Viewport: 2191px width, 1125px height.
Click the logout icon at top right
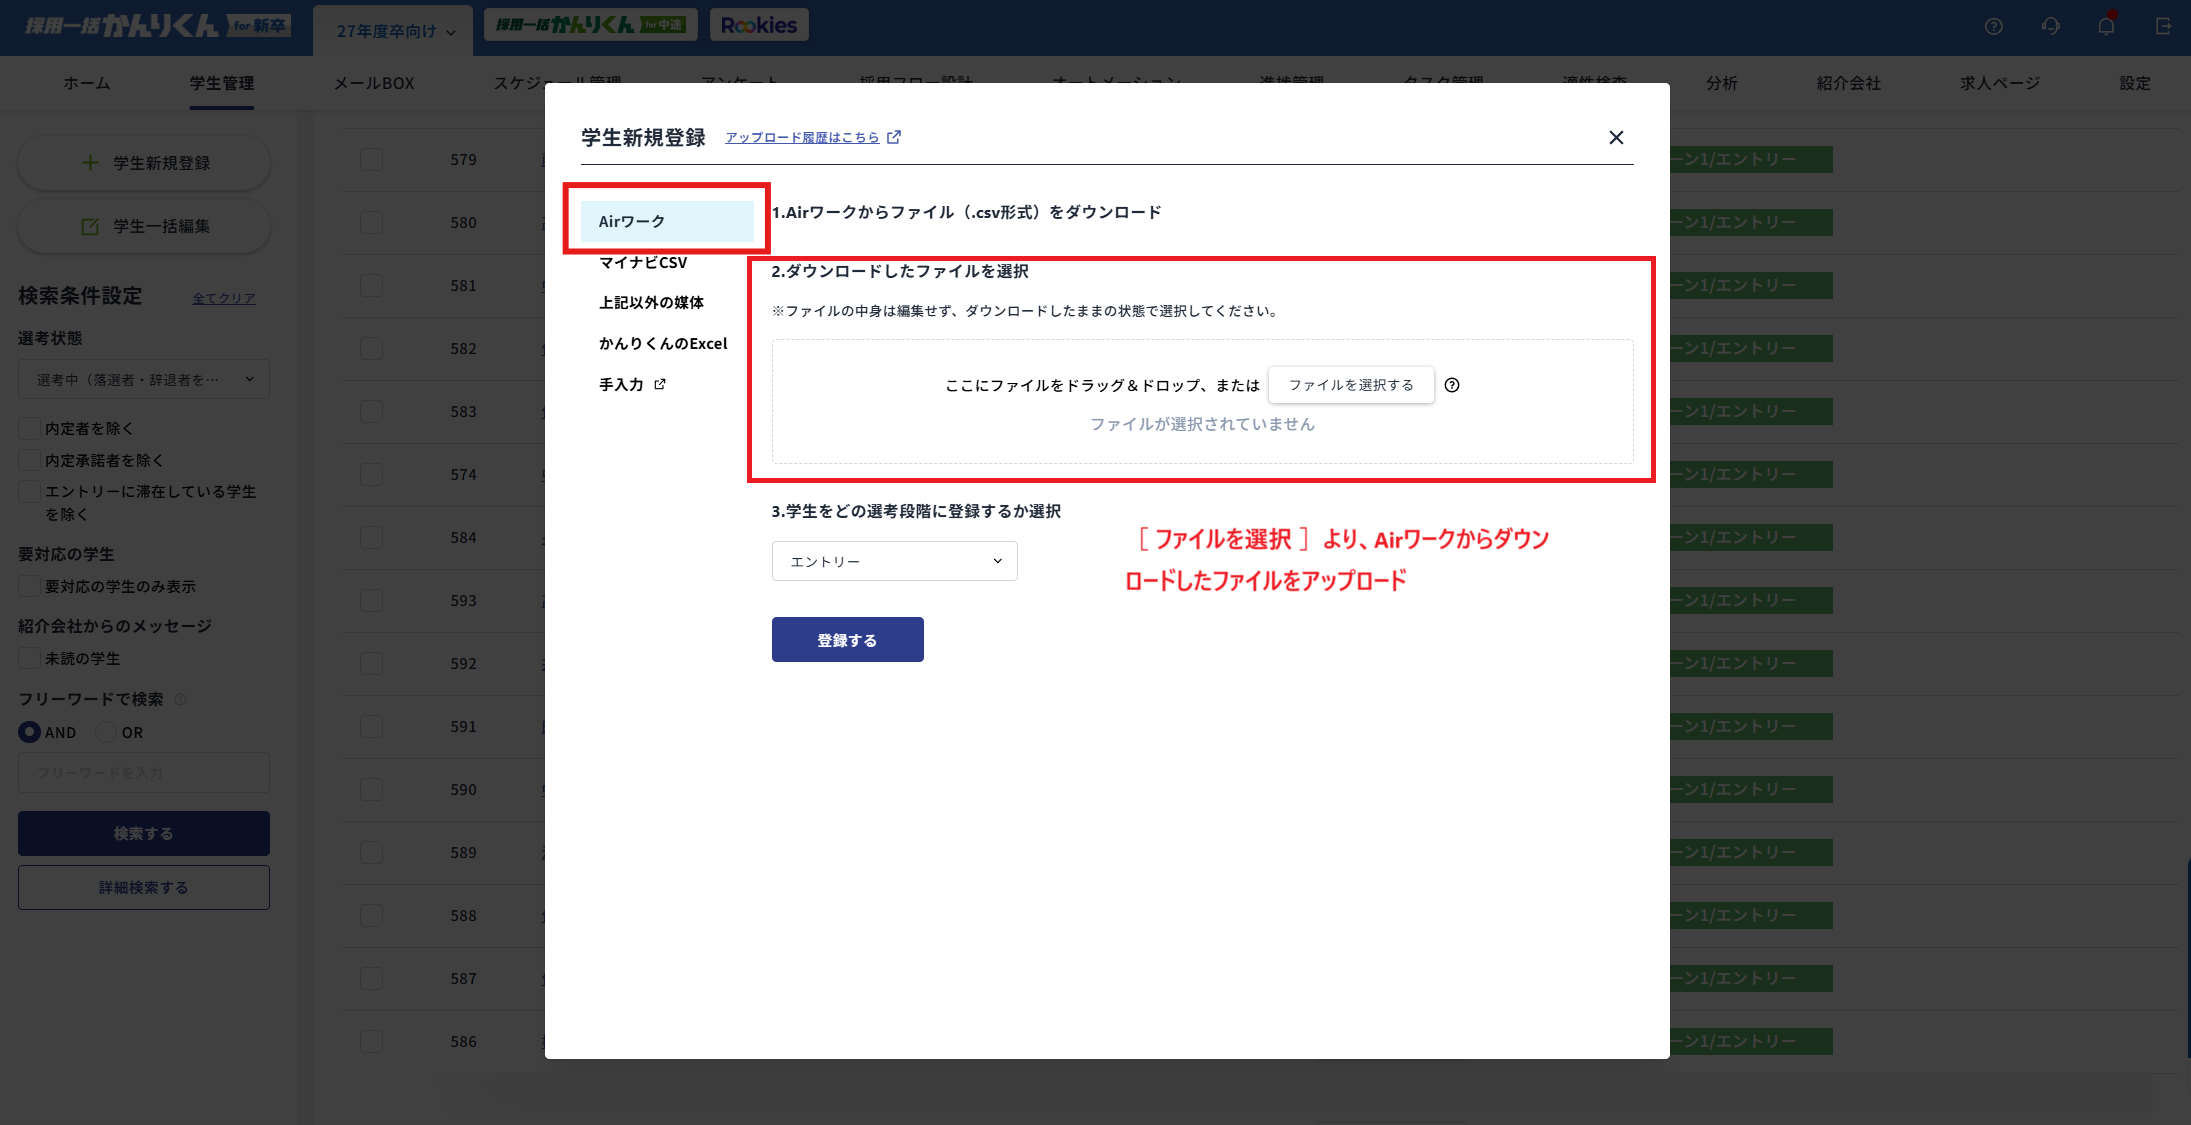point(2163,26)
